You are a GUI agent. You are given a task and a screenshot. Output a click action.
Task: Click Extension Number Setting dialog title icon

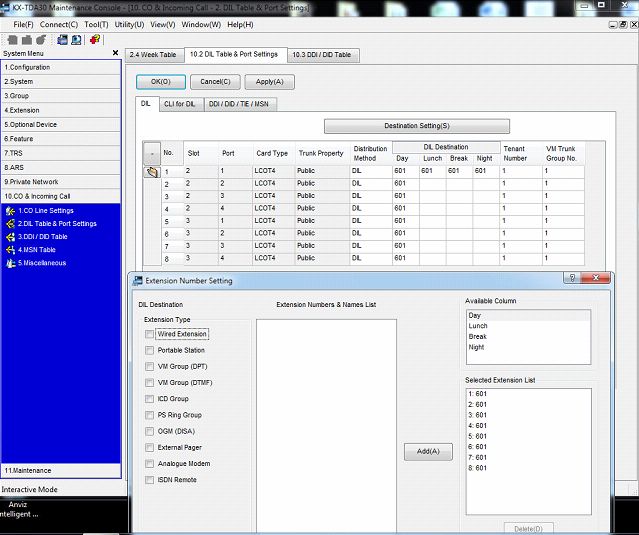pos(138,280)
